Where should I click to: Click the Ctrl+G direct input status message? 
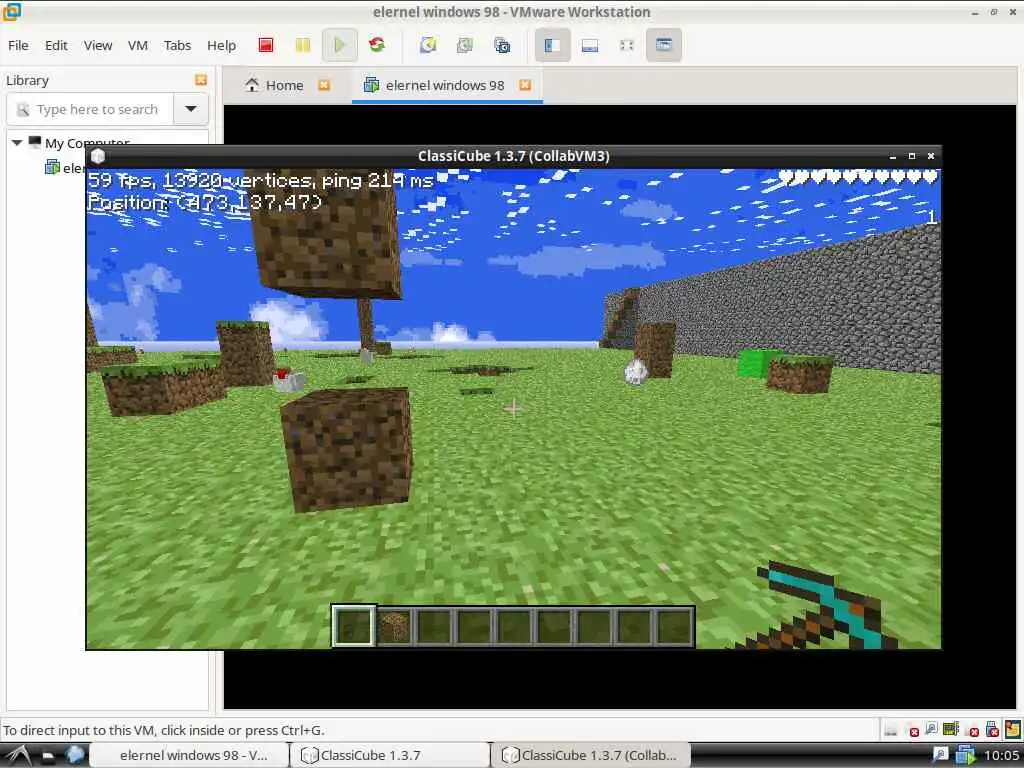click(164, 730)
